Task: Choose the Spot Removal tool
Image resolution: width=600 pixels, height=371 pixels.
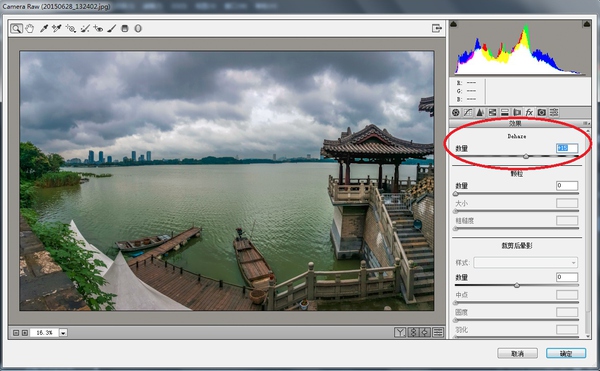Action: coord(85,28)
